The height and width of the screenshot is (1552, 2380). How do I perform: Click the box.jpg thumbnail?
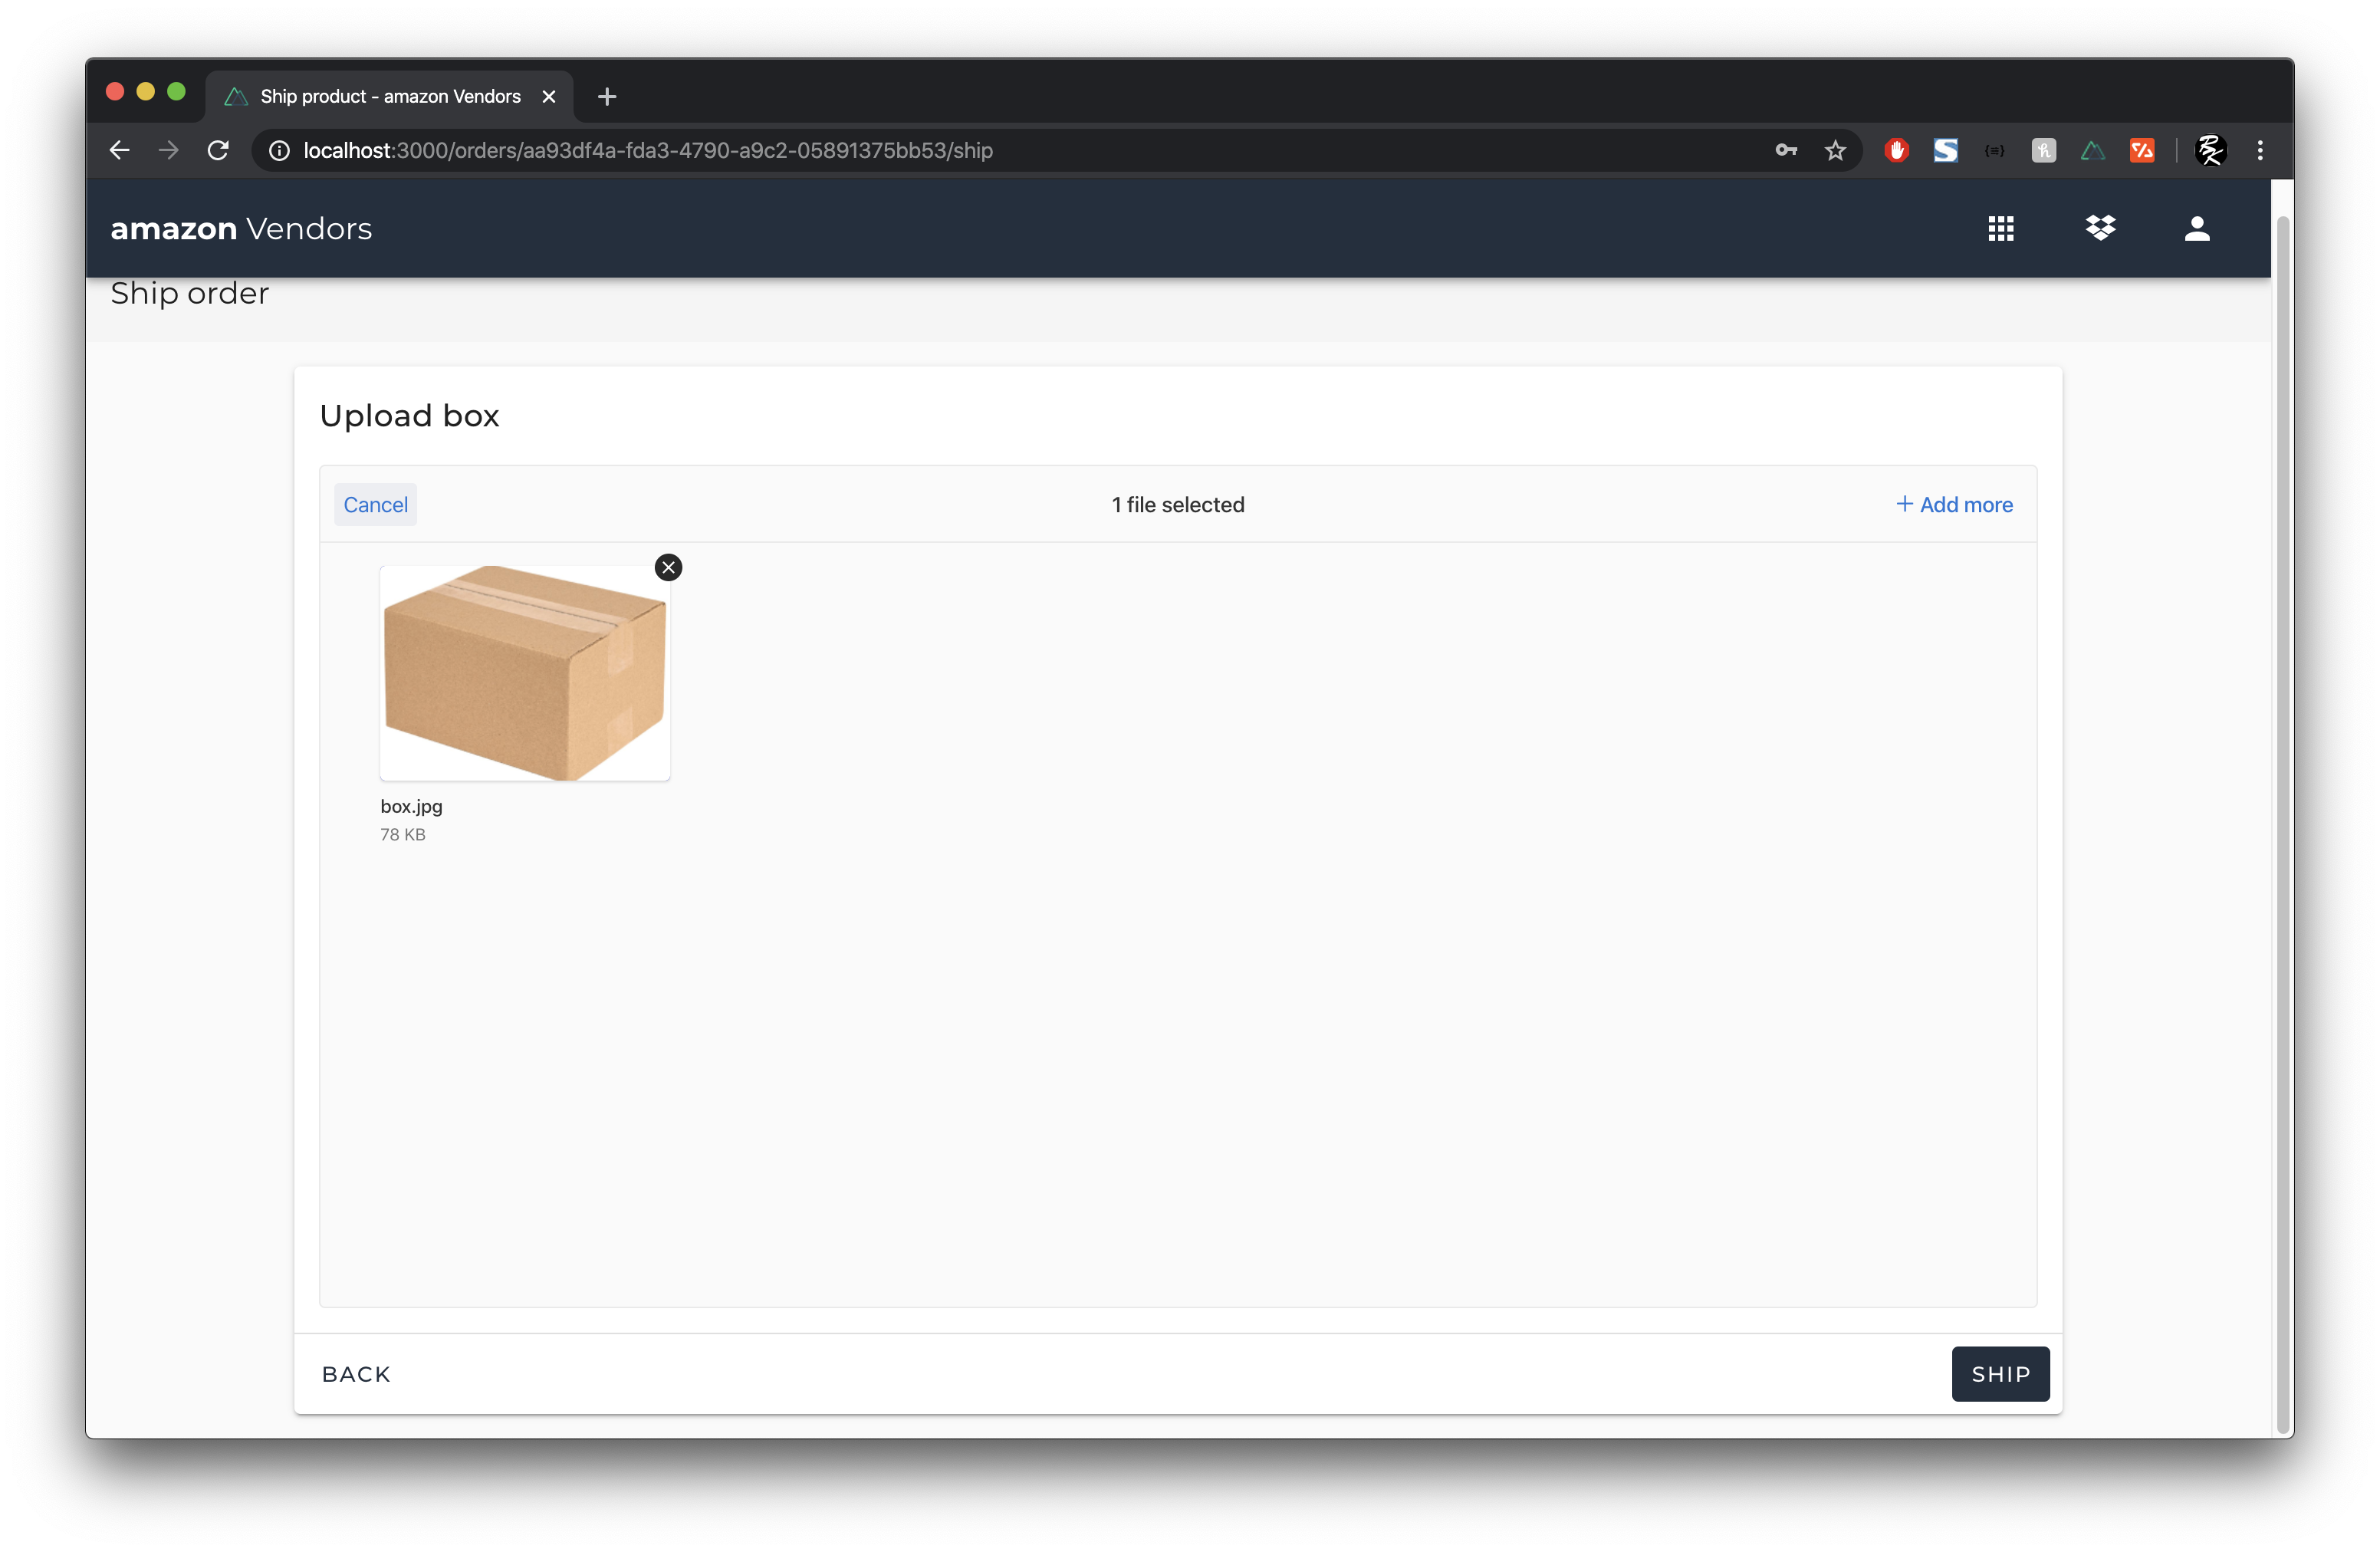(525, 672)
